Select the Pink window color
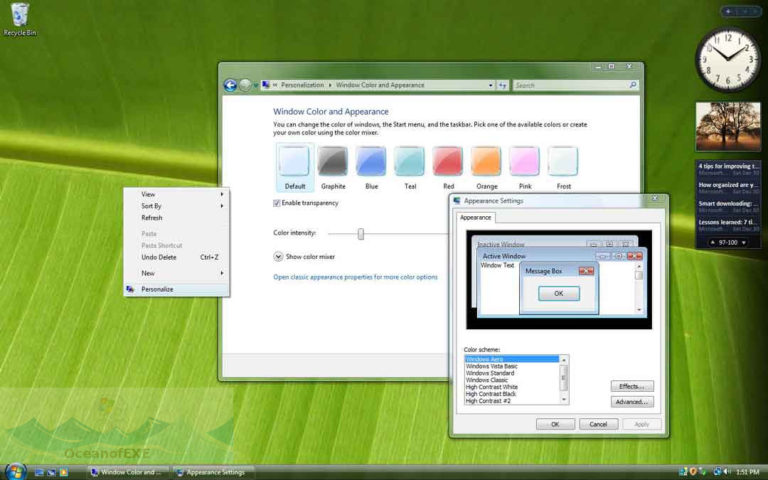Image resolution: width=768 pixels, height=480 pixels. click(x=525, y=168)
